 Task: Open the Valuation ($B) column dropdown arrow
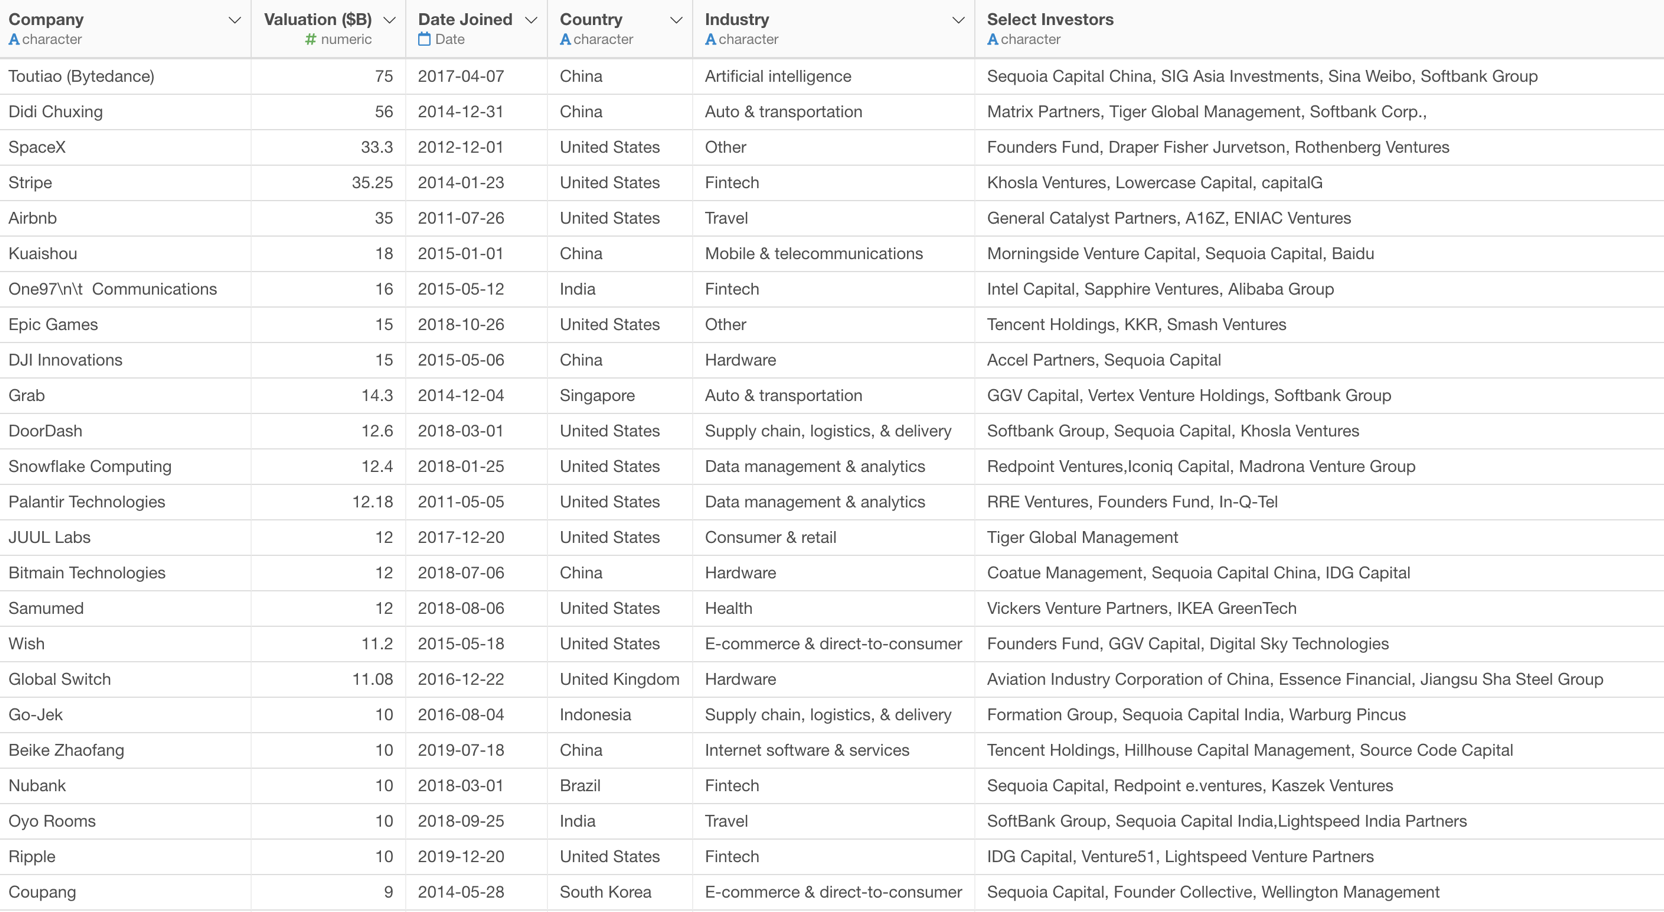pyautogui.click(x=389, y=20)
